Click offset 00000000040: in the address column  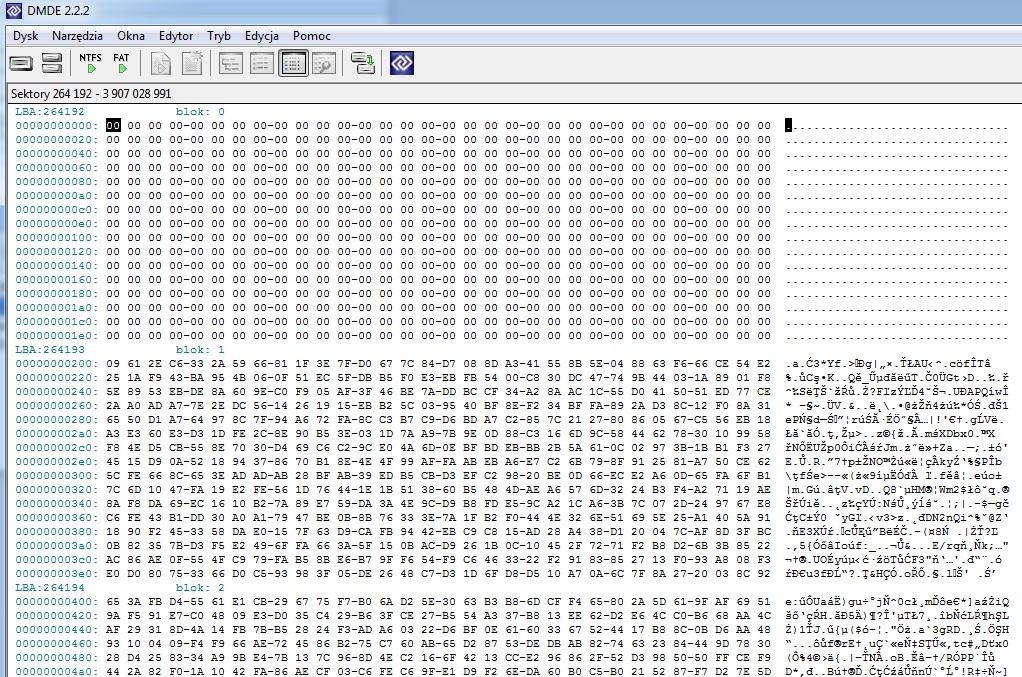click(57, 153)
